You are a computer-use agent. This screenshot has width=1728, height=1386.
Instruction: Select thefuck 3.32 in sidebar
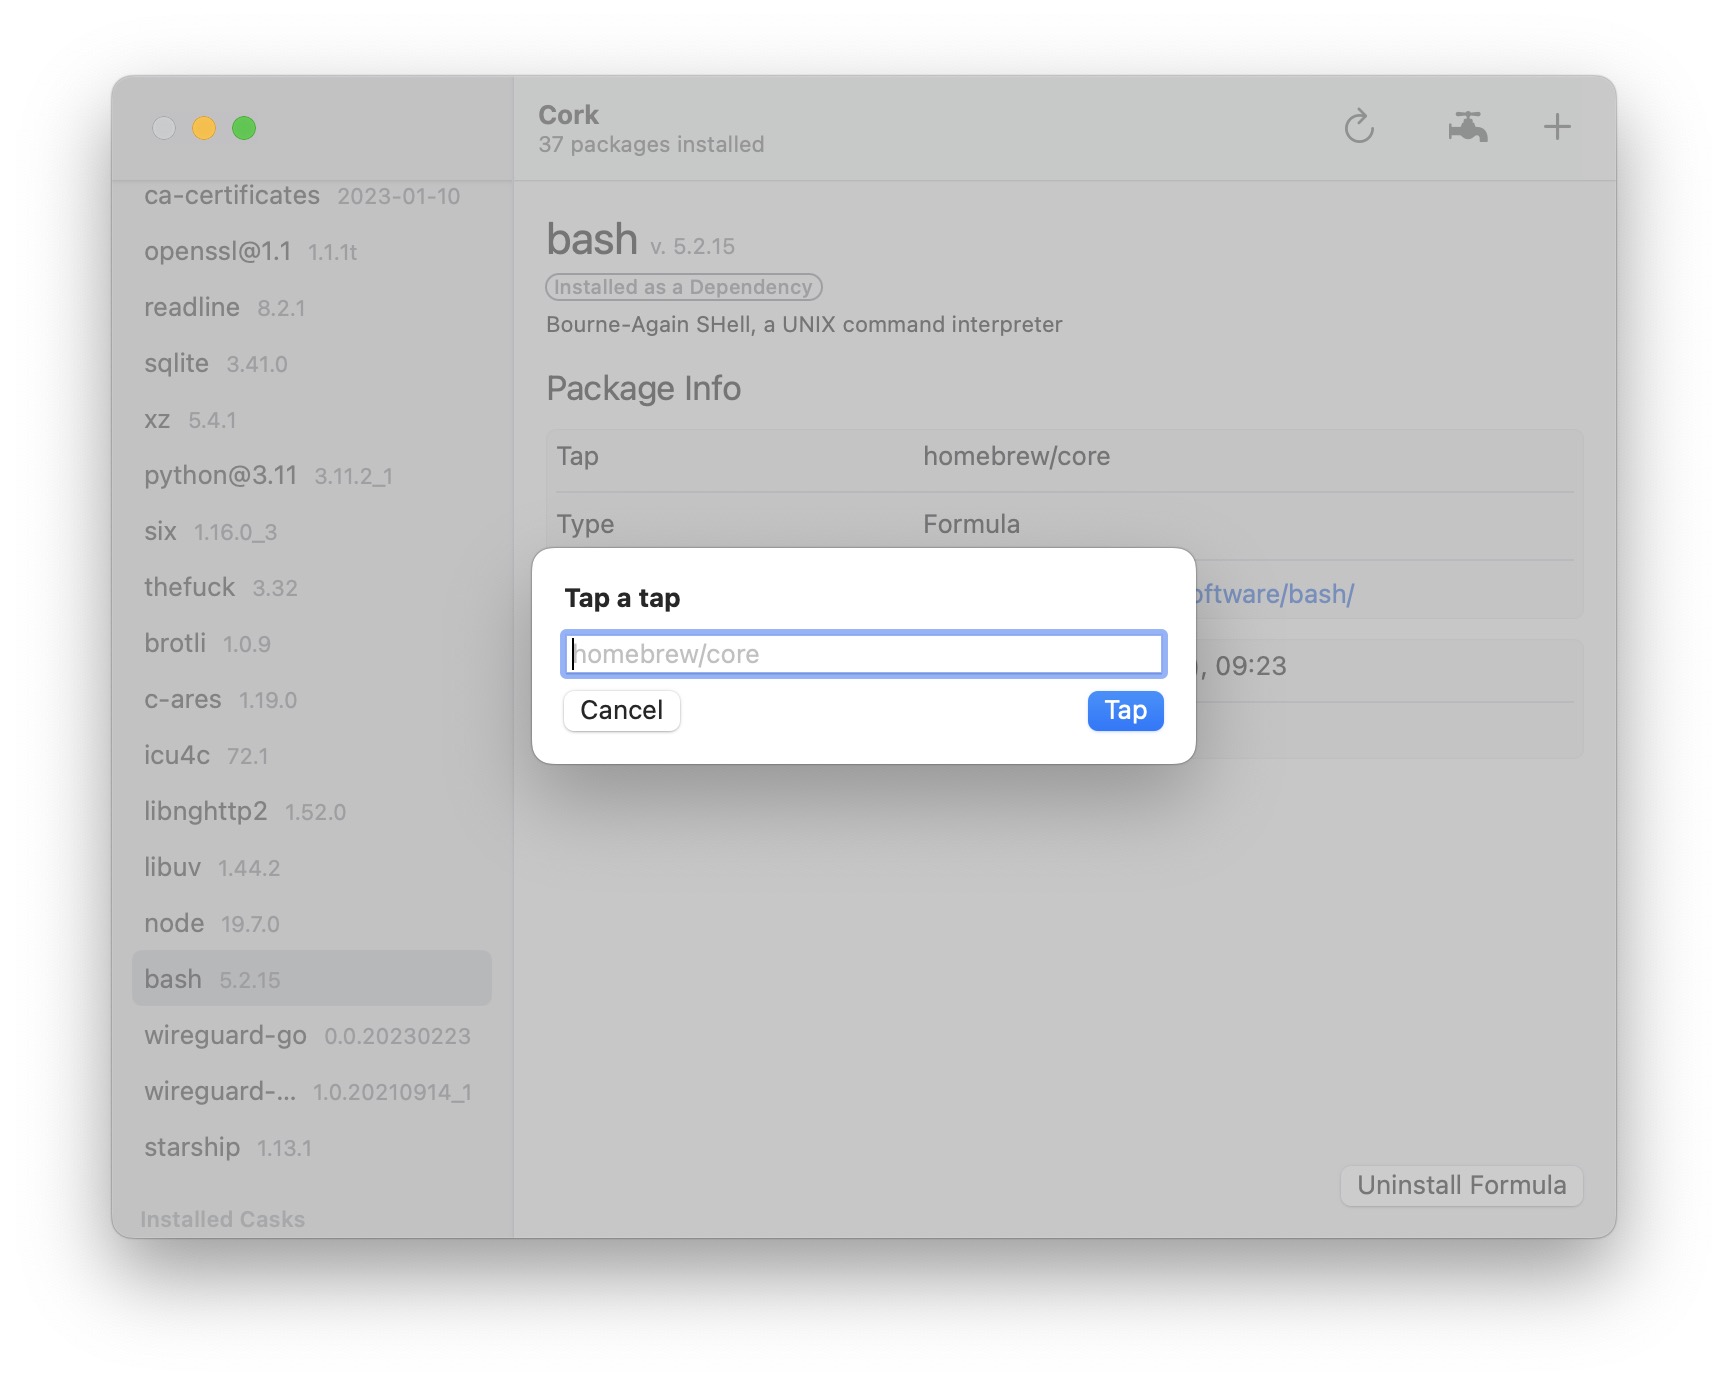click(x=312, y=587)
